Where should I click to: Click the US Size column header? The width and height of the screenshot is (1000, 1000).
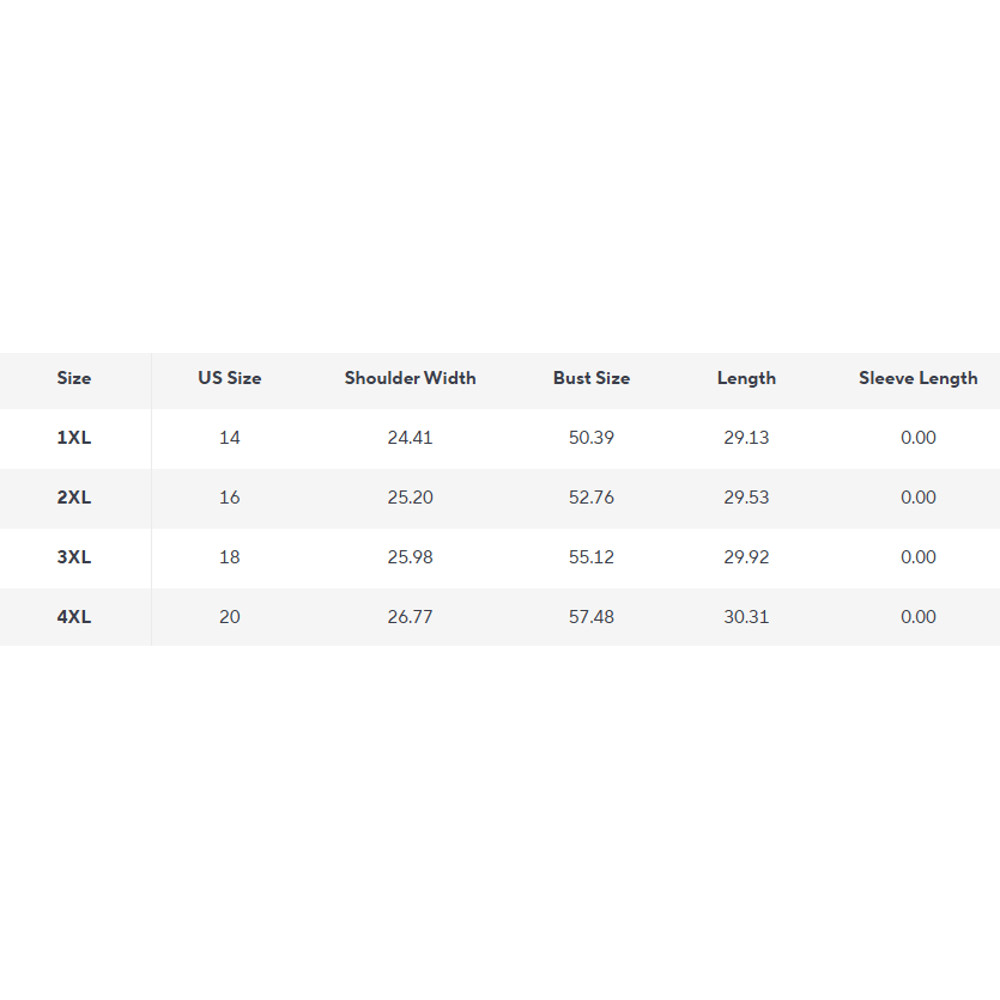pos(229,378)
